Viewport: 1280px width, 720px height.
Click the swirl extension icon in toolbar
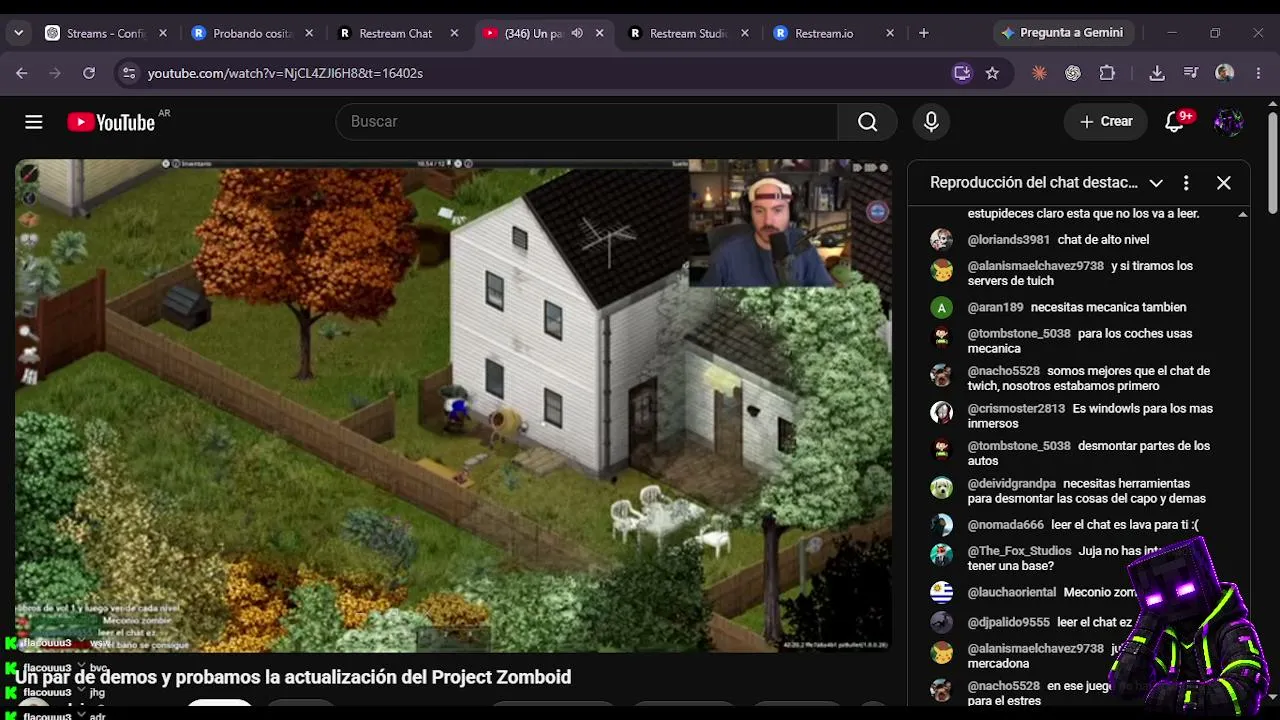click(x=1073, y=73)
